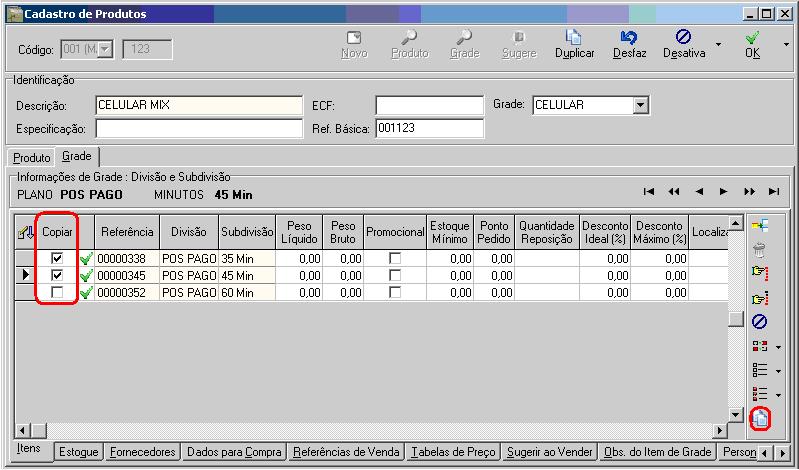
Task: Click the Especificação input field
Action: (x=199, y=128)
